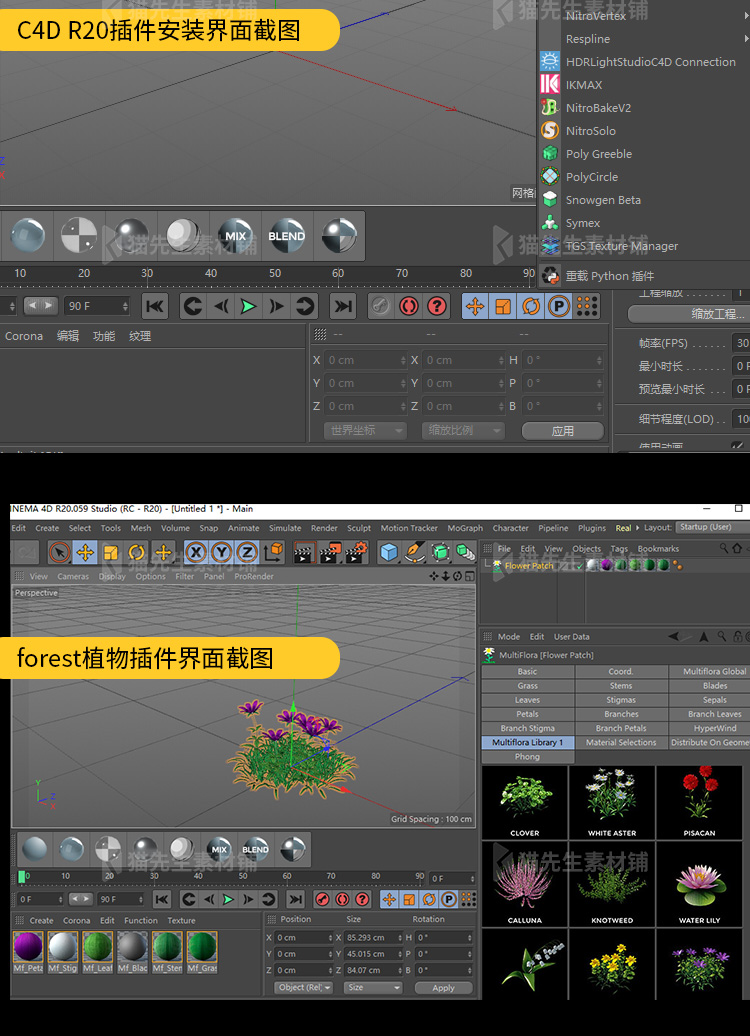Click the green timeline playhead at frame 0

click(22, 876)
